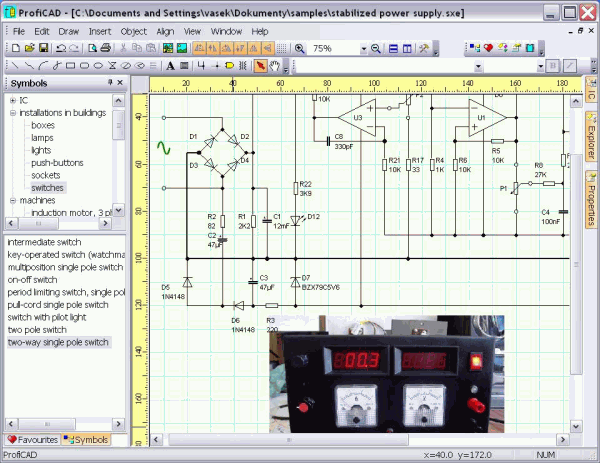Expand the IC tree node
This screenshot has height=463, width=600.
13,100
